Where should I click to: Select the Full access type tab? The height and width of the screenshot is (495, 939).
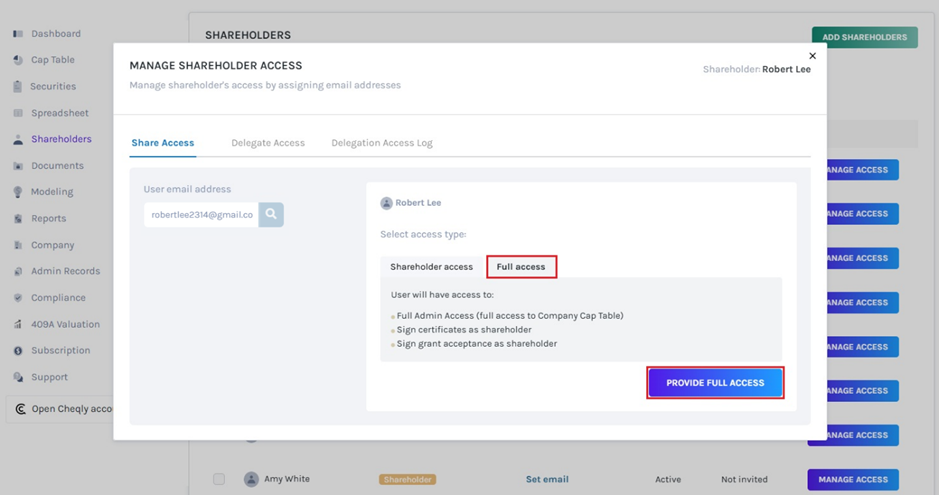521,267
